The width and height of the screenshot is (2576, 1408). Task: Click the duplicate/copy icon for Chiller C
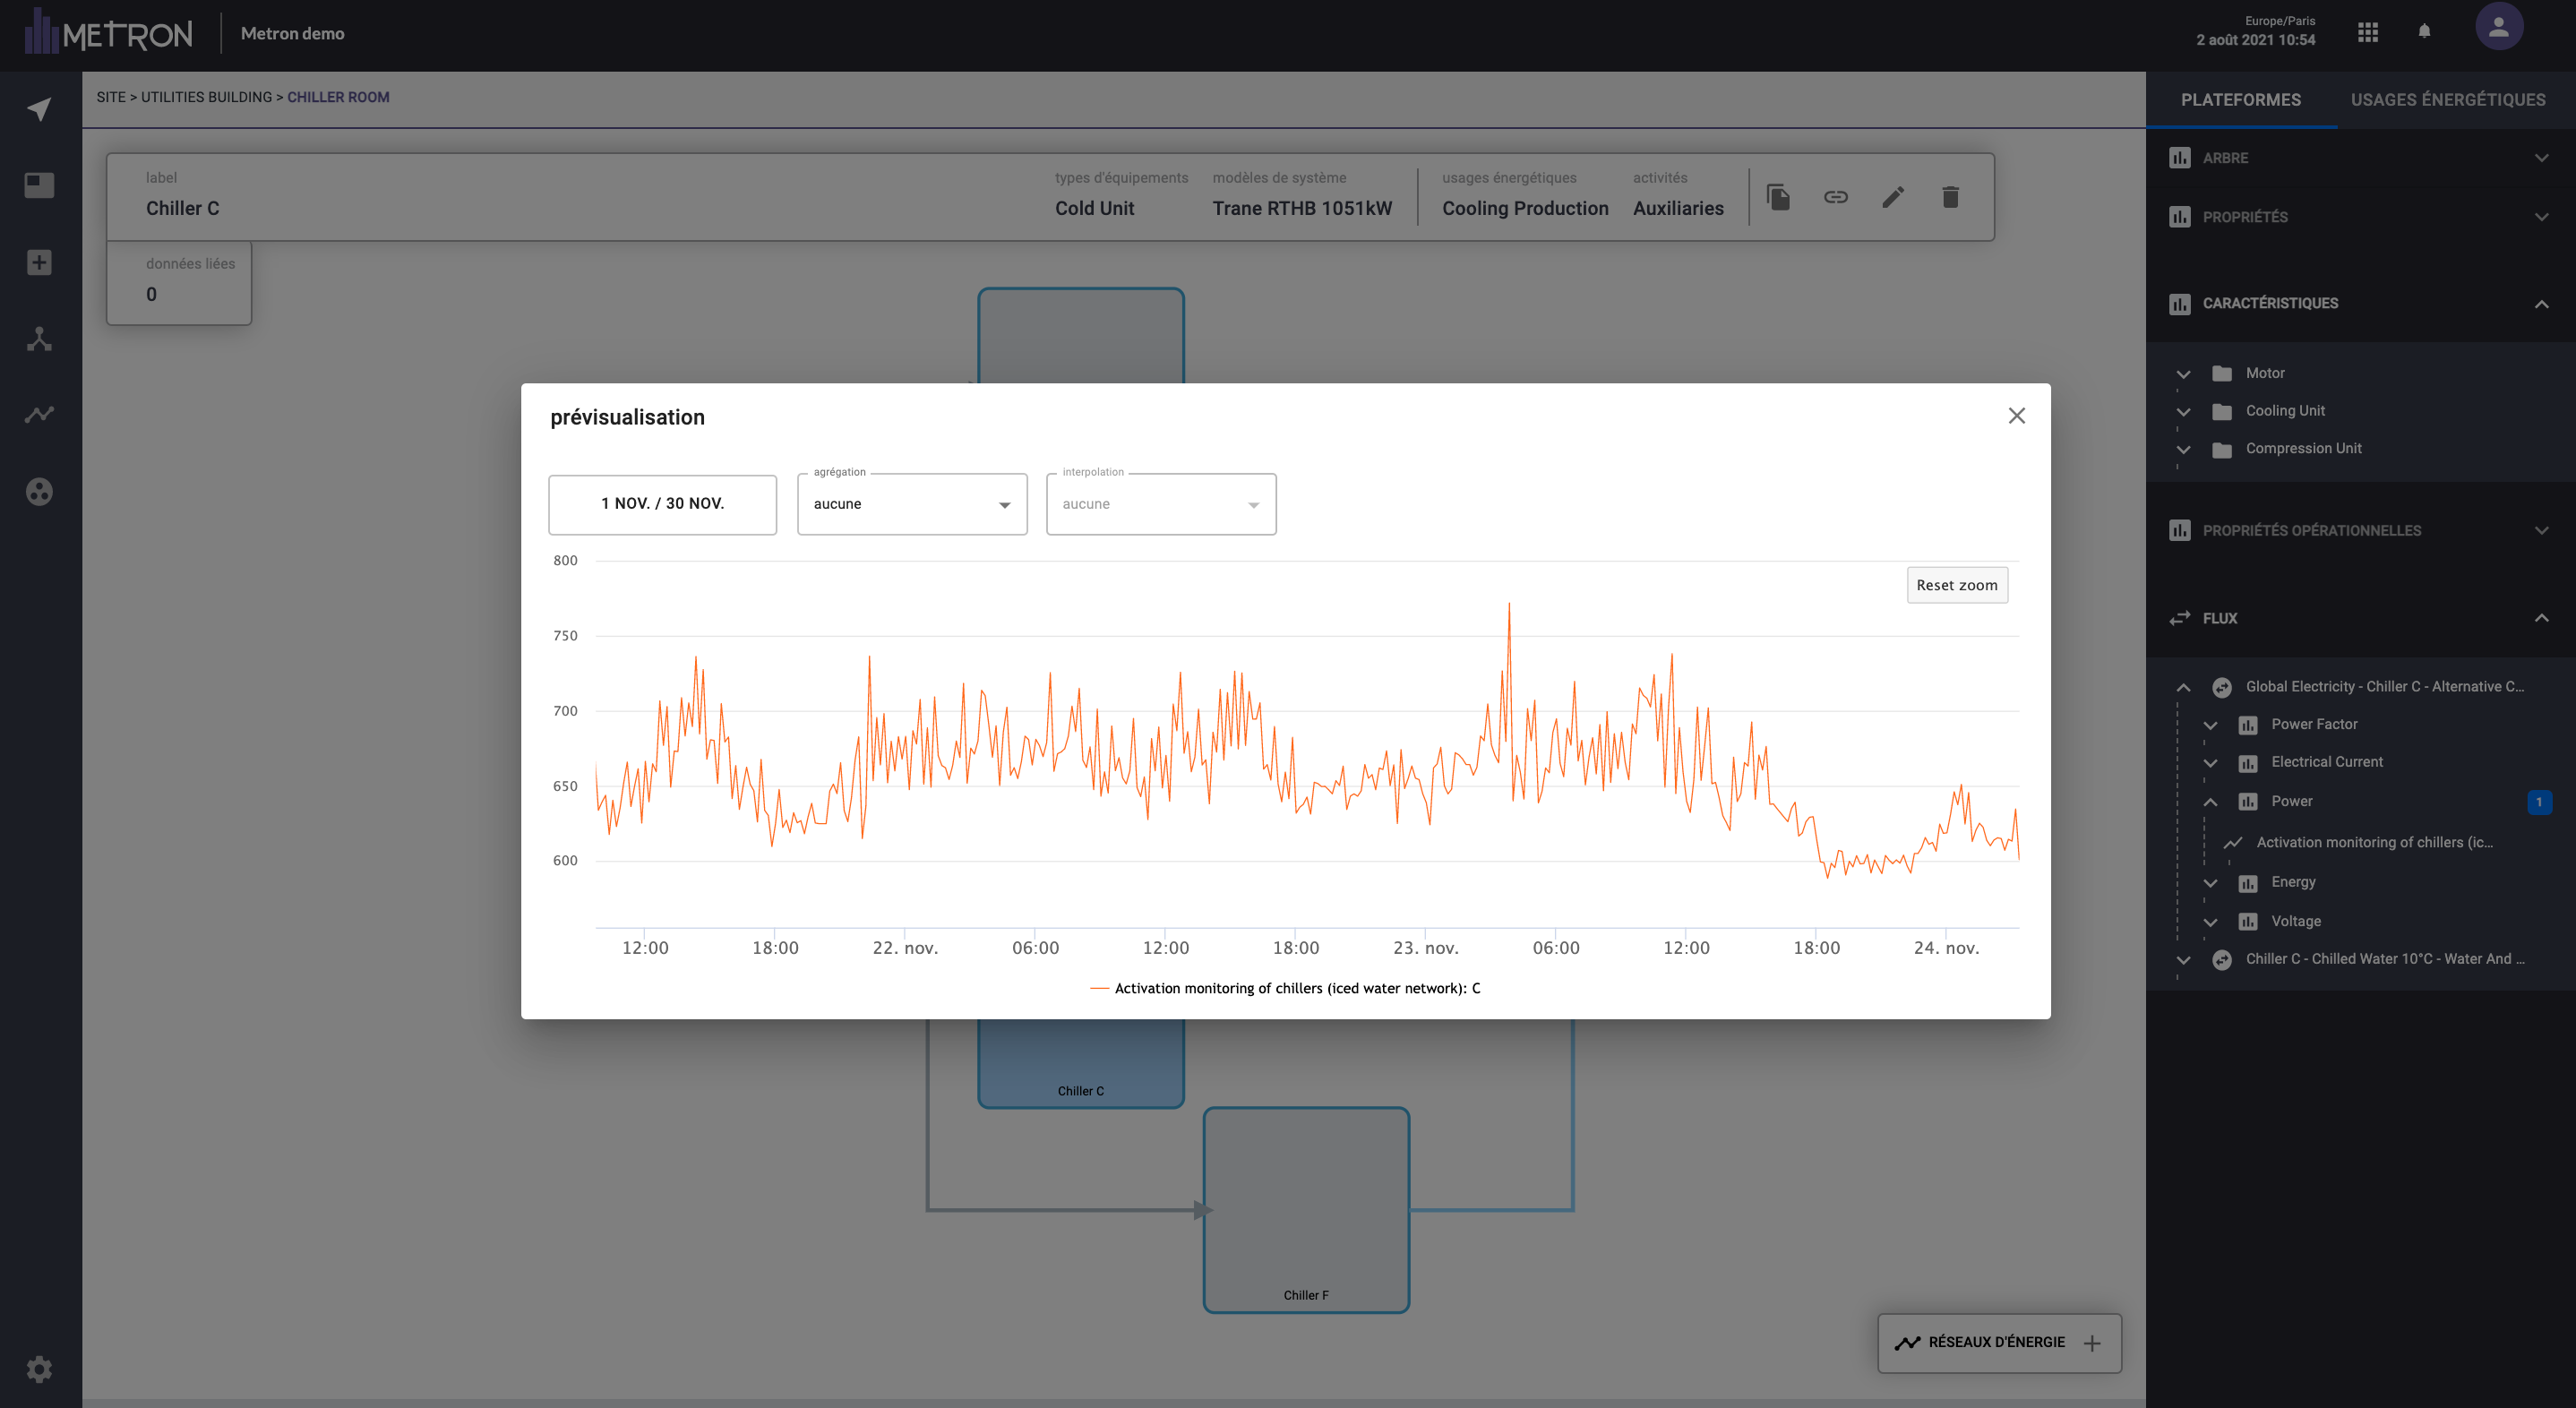[x=1778, y=197]
